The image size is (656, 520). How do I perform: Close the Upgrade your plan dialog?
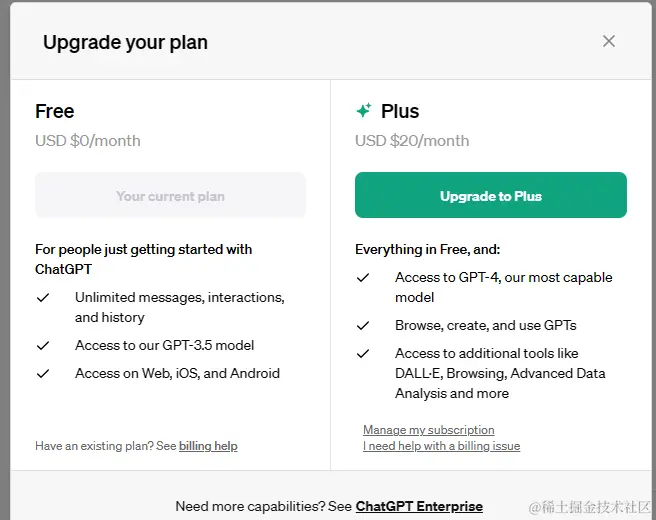click(609, 41)
